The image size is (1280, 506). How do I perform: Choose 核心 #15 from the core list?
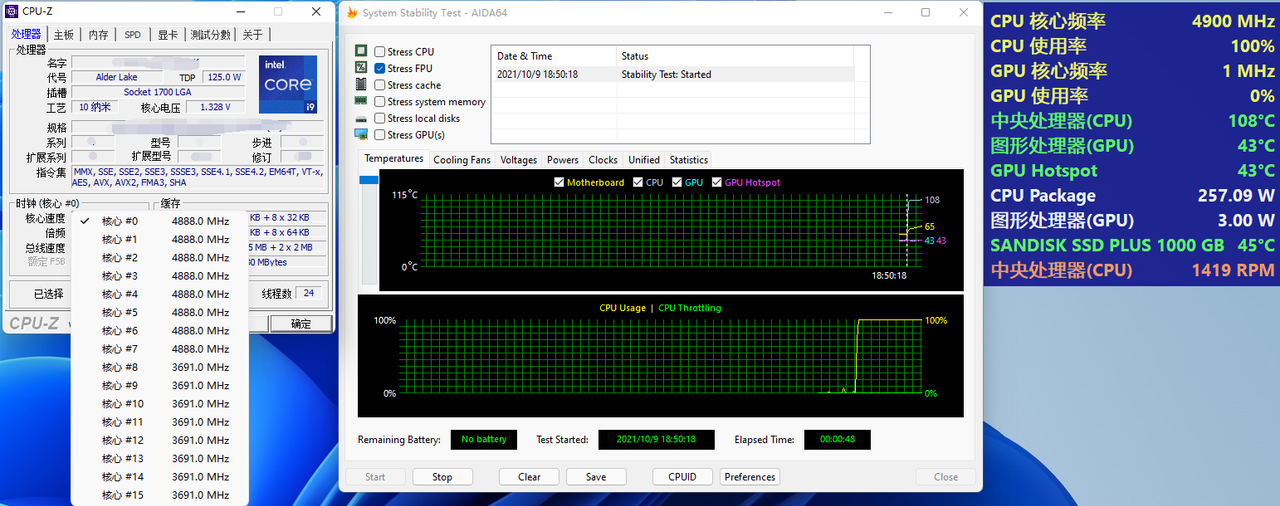(x=159, y=495)
